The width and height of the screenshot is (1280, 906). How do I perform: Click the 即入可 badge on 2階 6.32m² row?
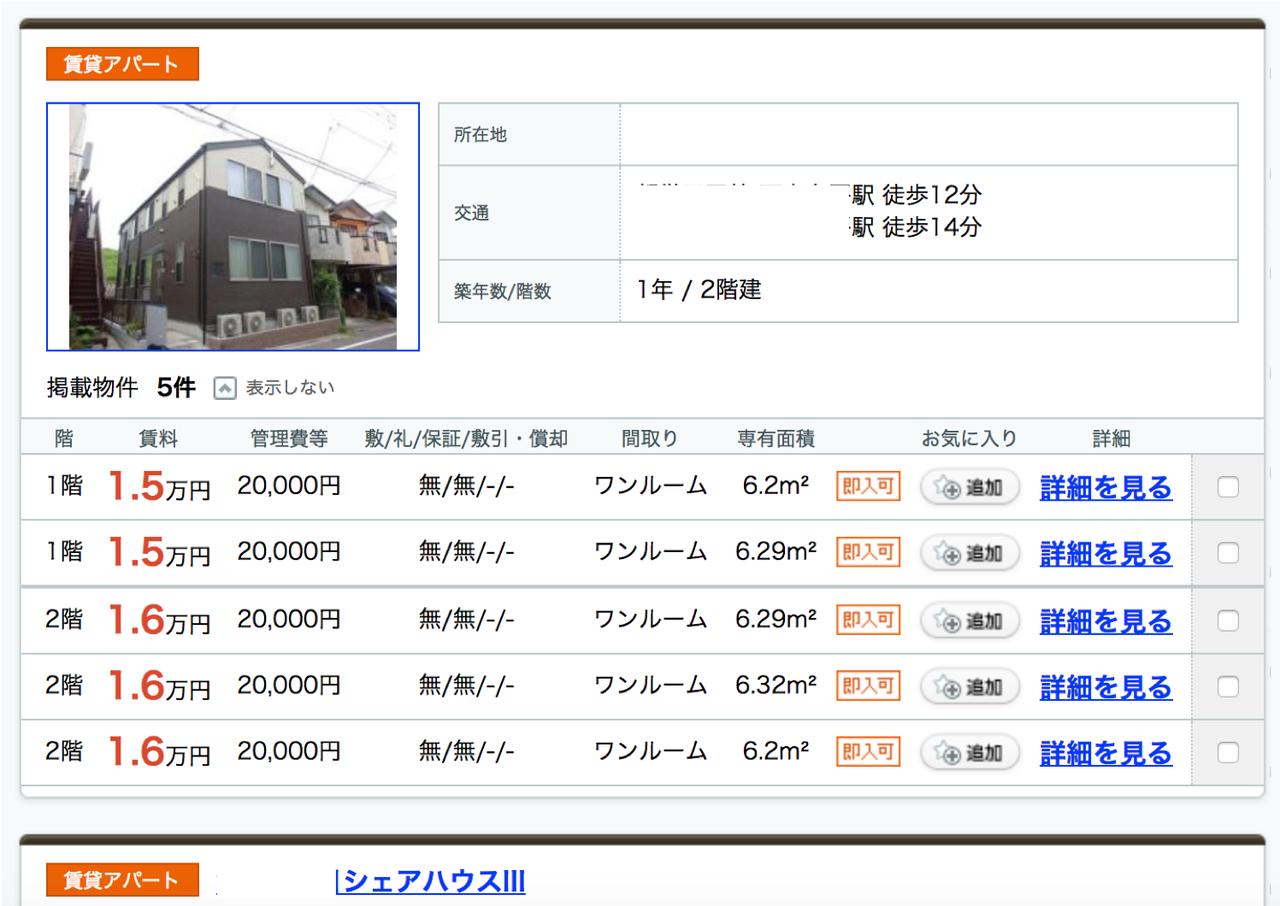click(868, 686)
